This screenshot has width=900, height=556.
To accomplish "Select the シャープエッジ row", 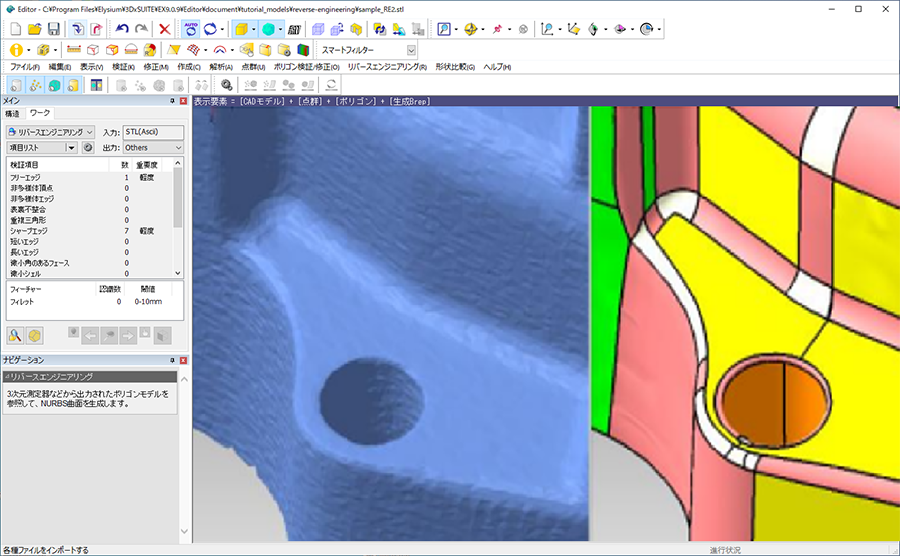I will pos(90,231).
